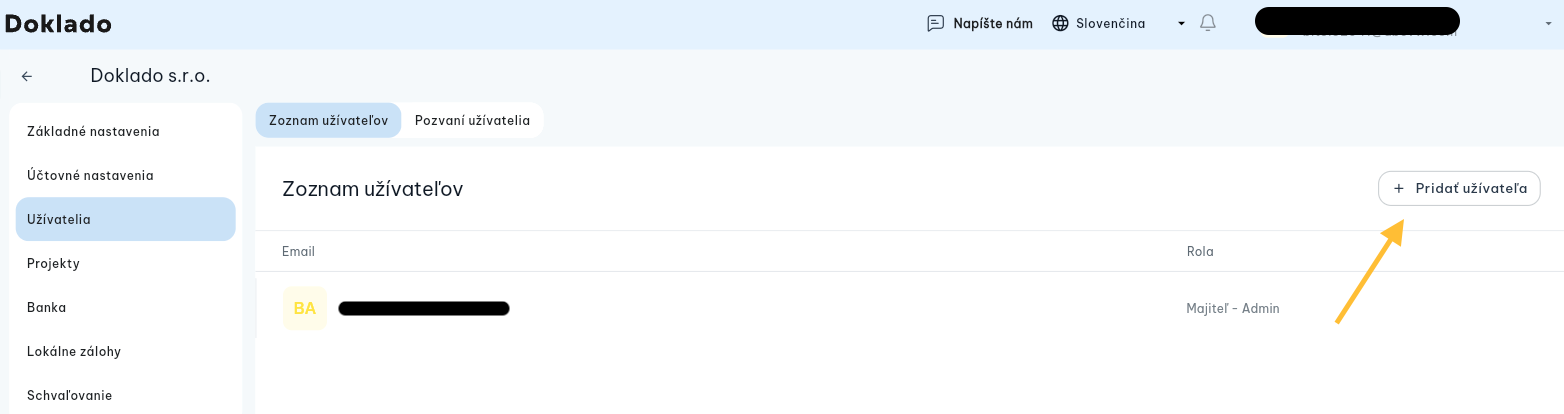Click the Majiteľ - Admin role text
Image resolution: width=1564 pixels, height=414 pixels.
[1233, 308]
